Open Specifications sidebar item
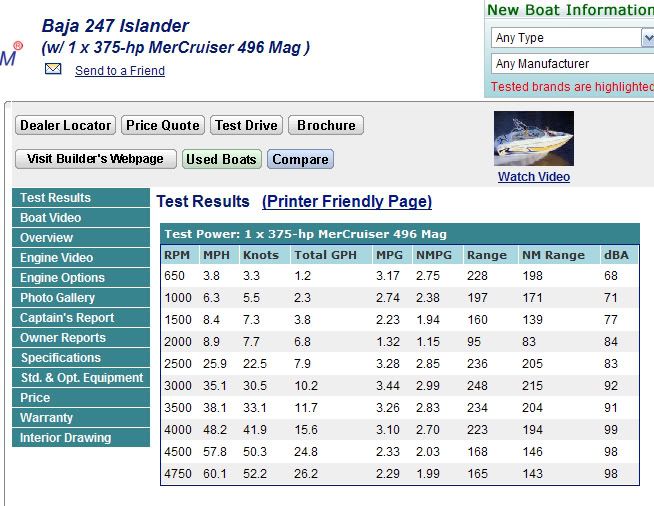Screen dimensions: 654x506 81,358
